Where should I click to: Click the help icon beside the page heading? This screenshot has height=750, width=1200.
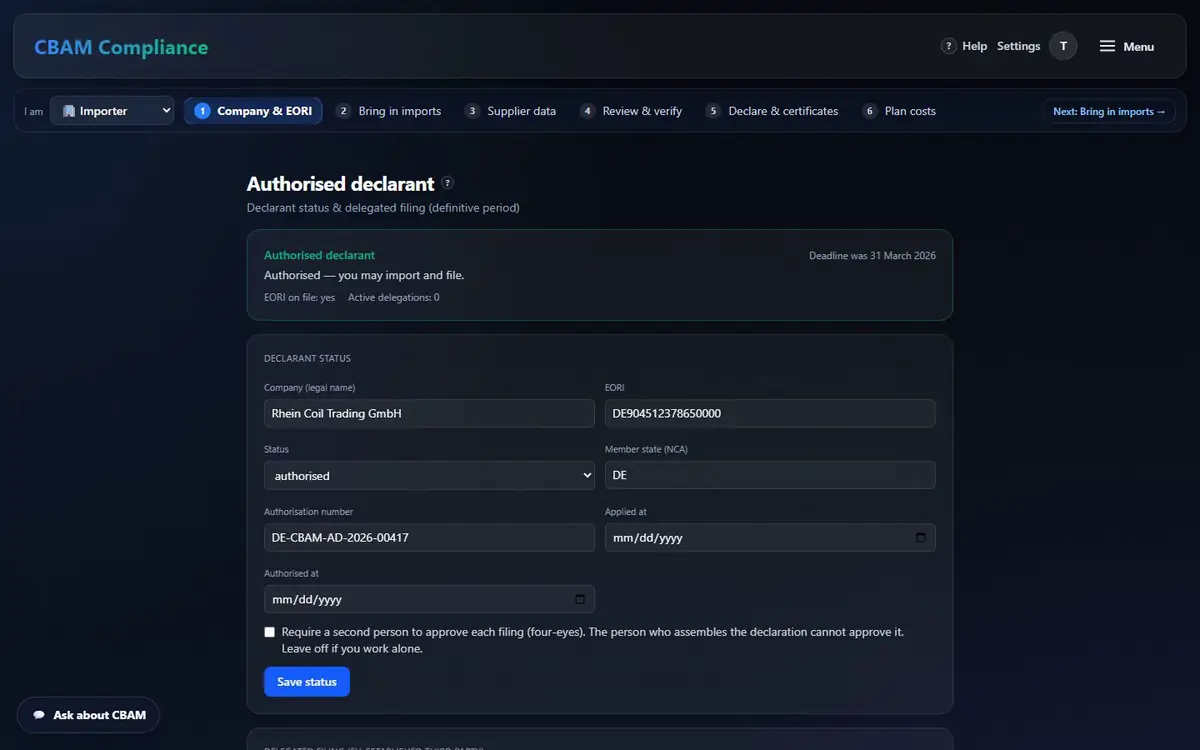pyautogui.click(x=448, y=183)
